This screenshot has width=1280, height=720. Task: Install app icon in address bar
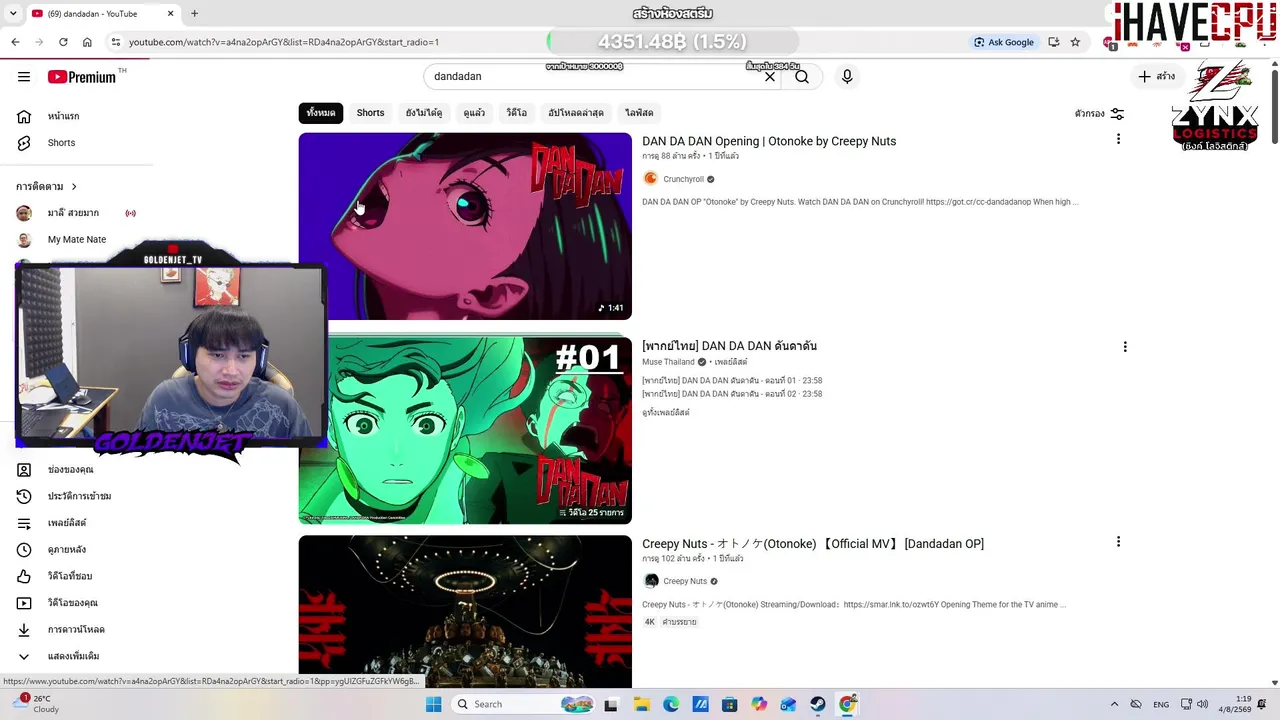tap(1053, 42)
